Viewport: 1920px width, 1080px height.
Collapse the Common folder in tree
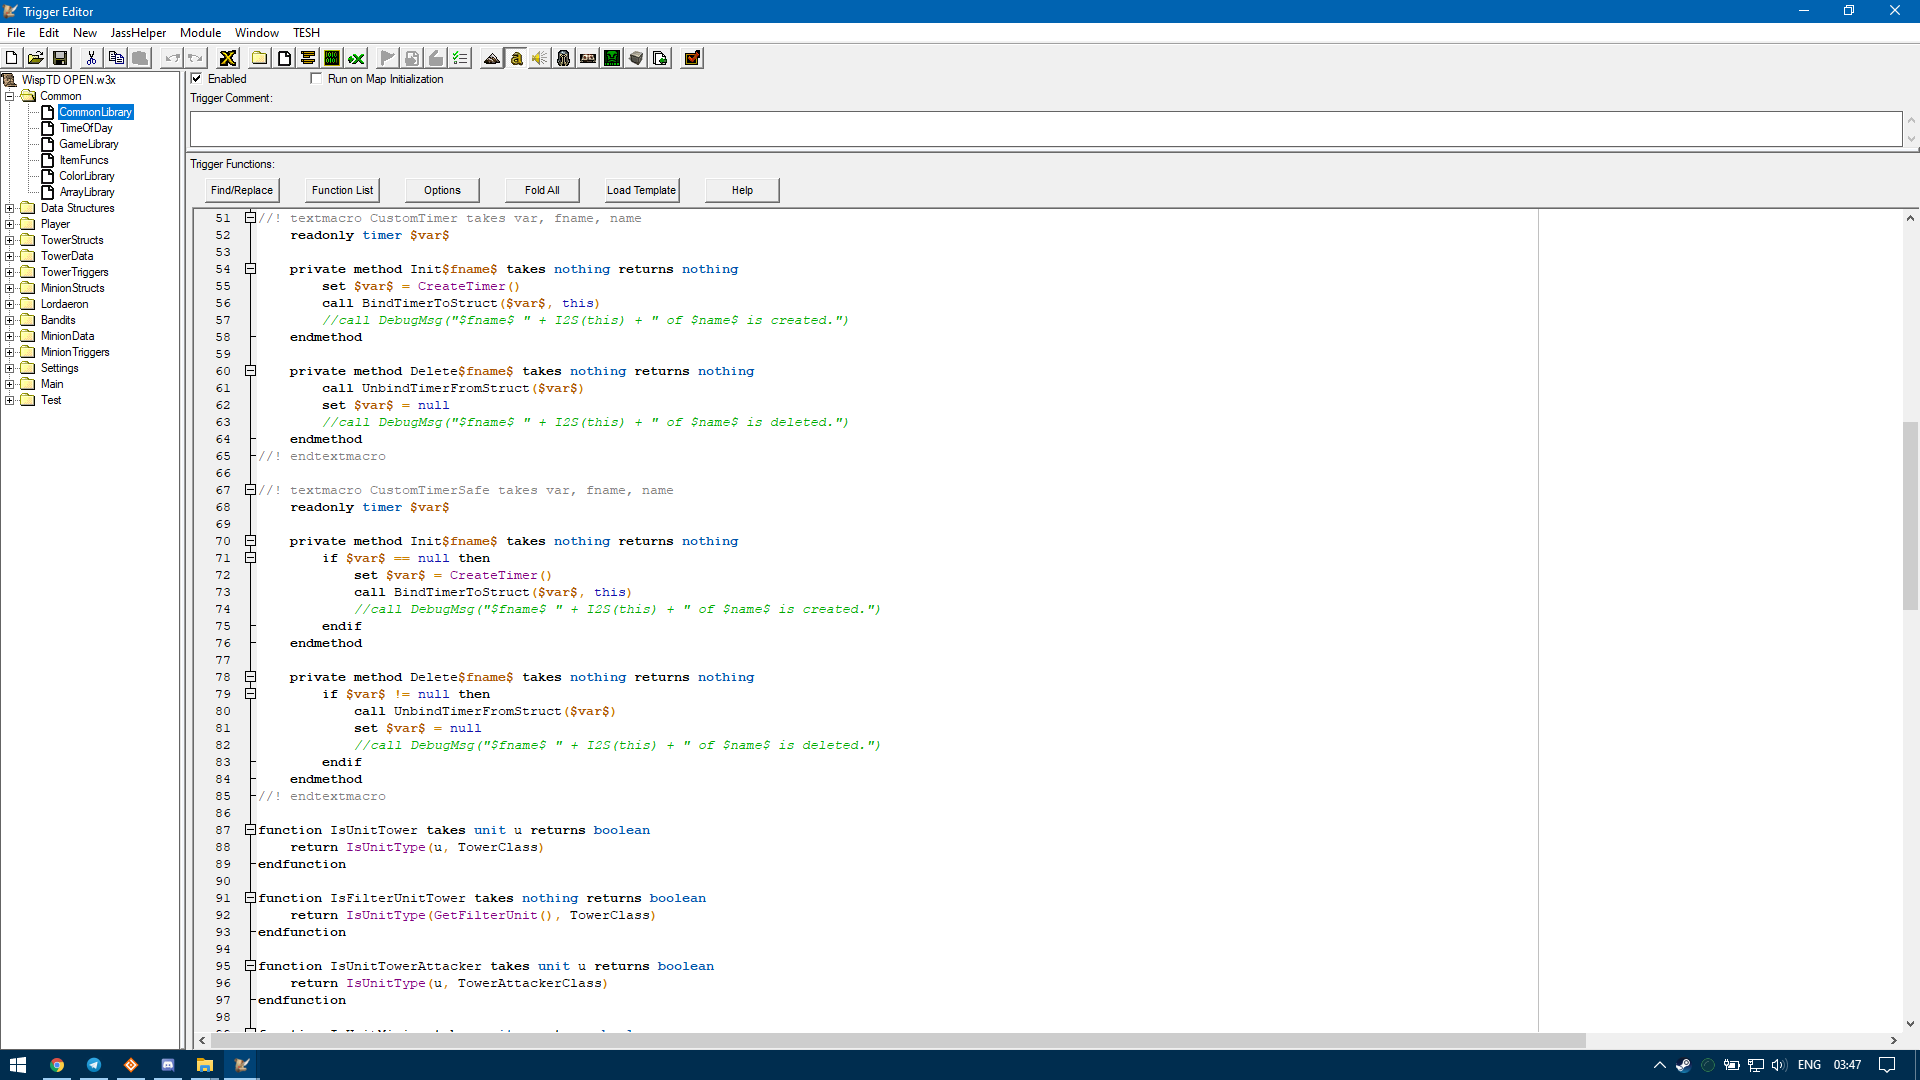point(10,96)
